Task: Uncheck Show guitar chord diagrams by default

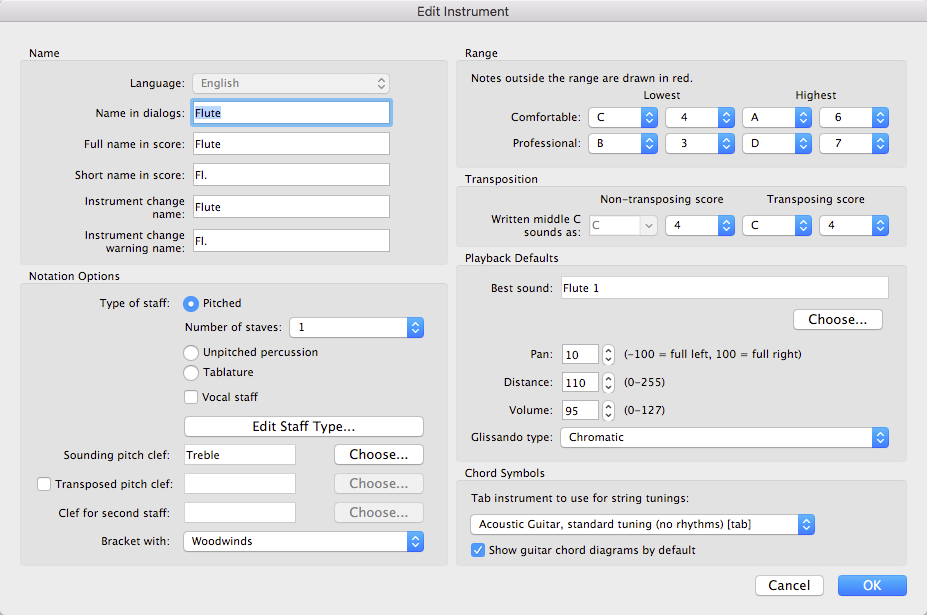Action: click(x=477, y=550)
